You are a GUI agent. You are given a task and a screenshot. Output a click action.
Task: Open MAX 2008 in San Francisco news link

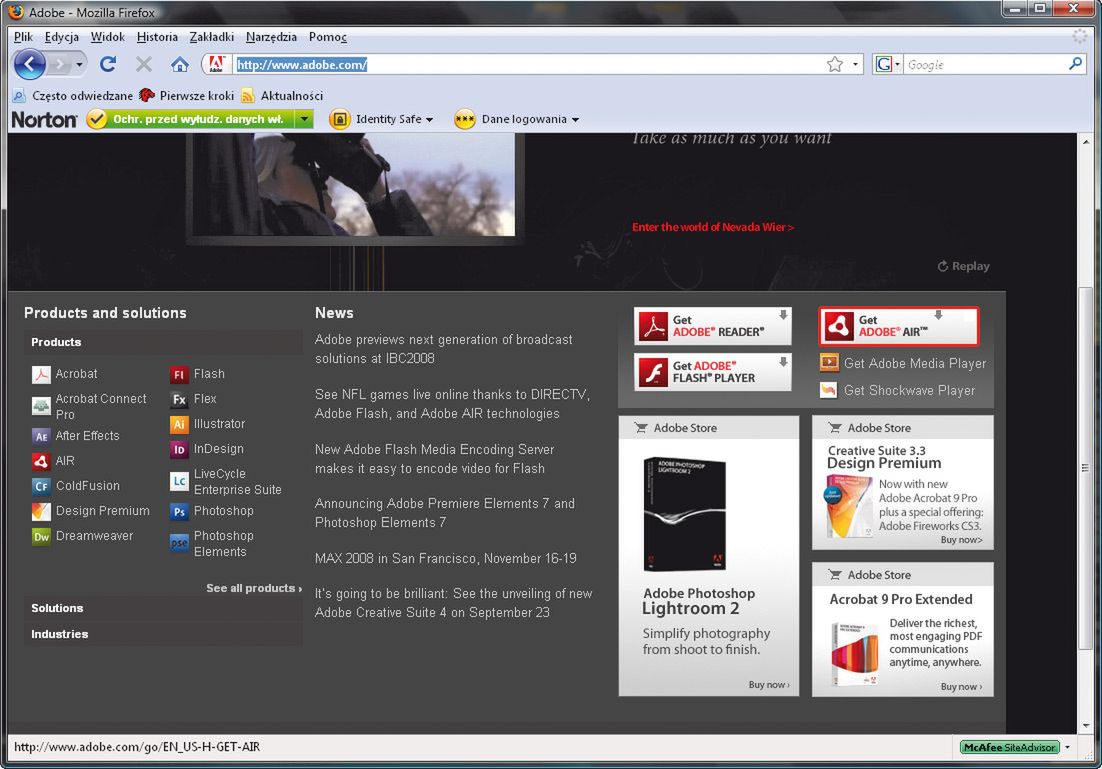click(446, 559)
